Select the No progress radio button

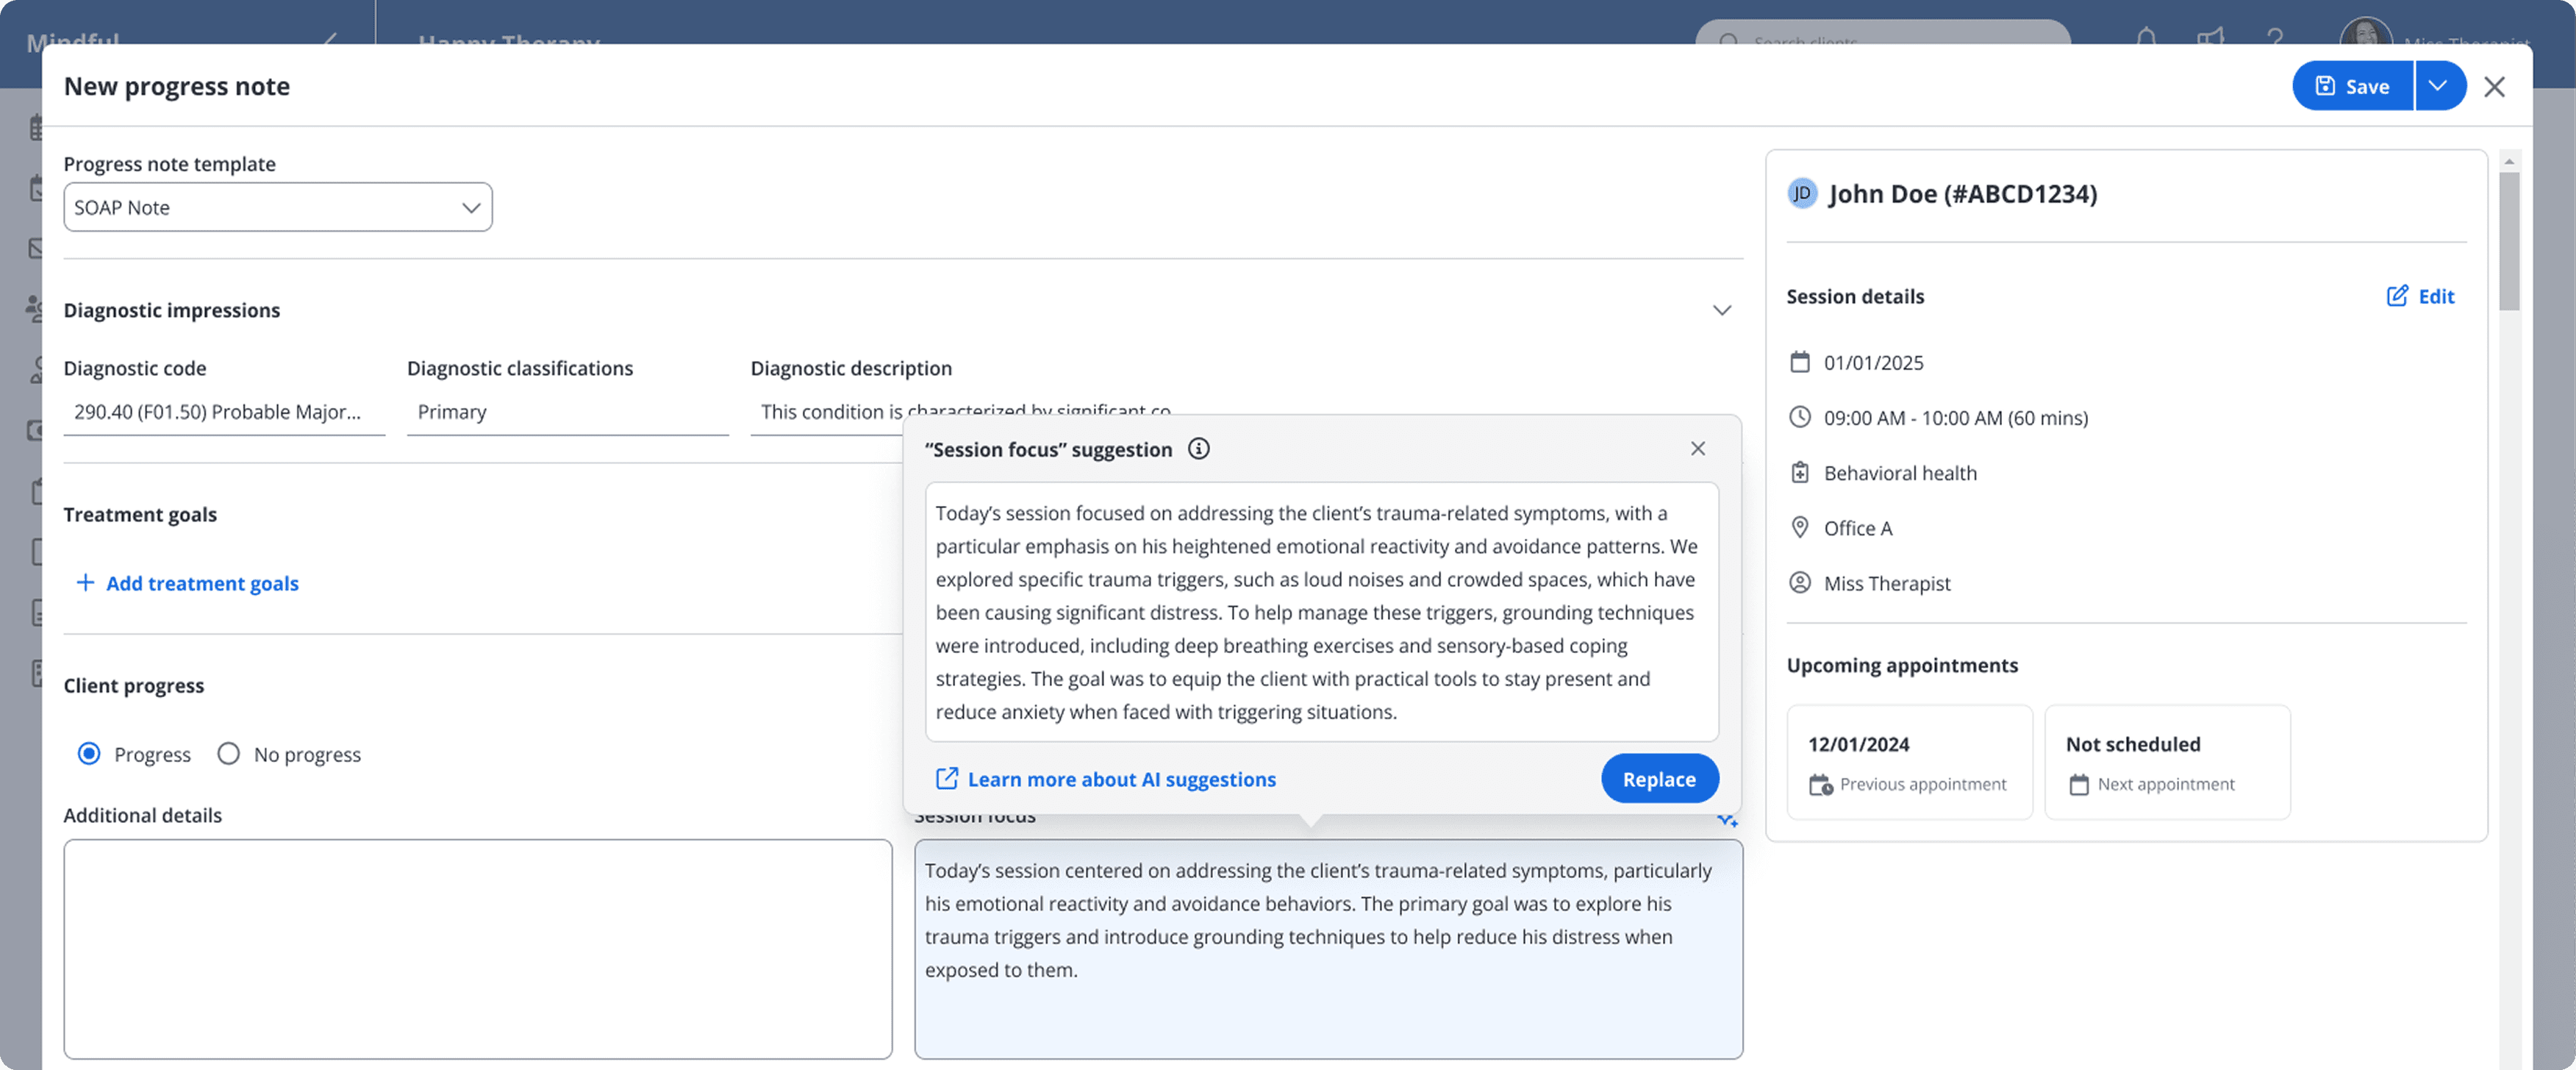(228, 754)
